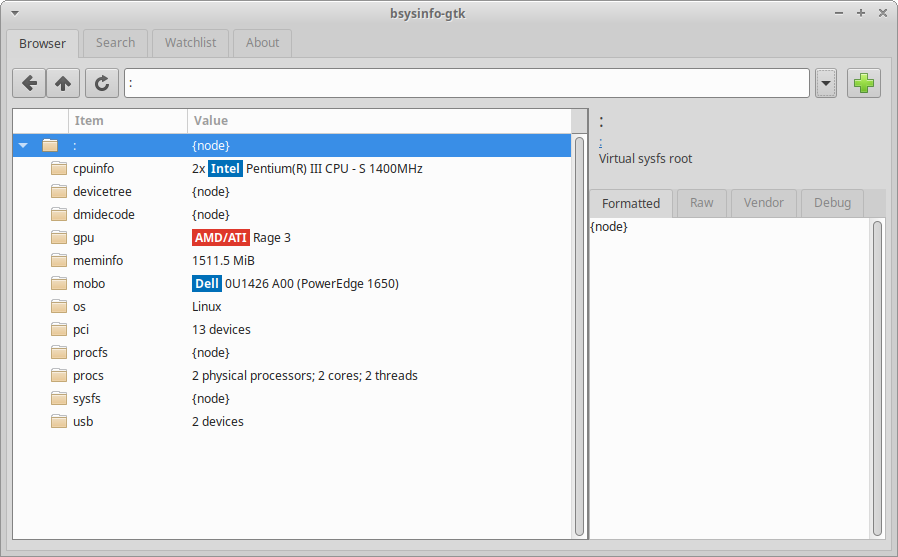
Task: Open the Watchlist tab
Action: click(190, 43)
